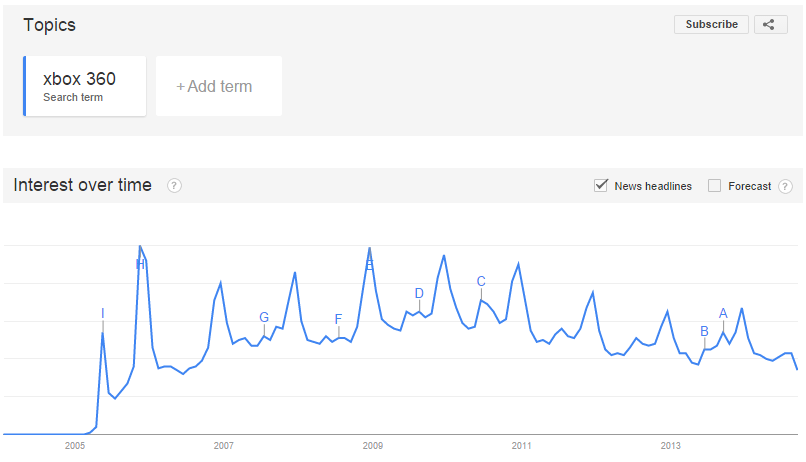
Task: Click the share icon button
Action: [770, 24]
